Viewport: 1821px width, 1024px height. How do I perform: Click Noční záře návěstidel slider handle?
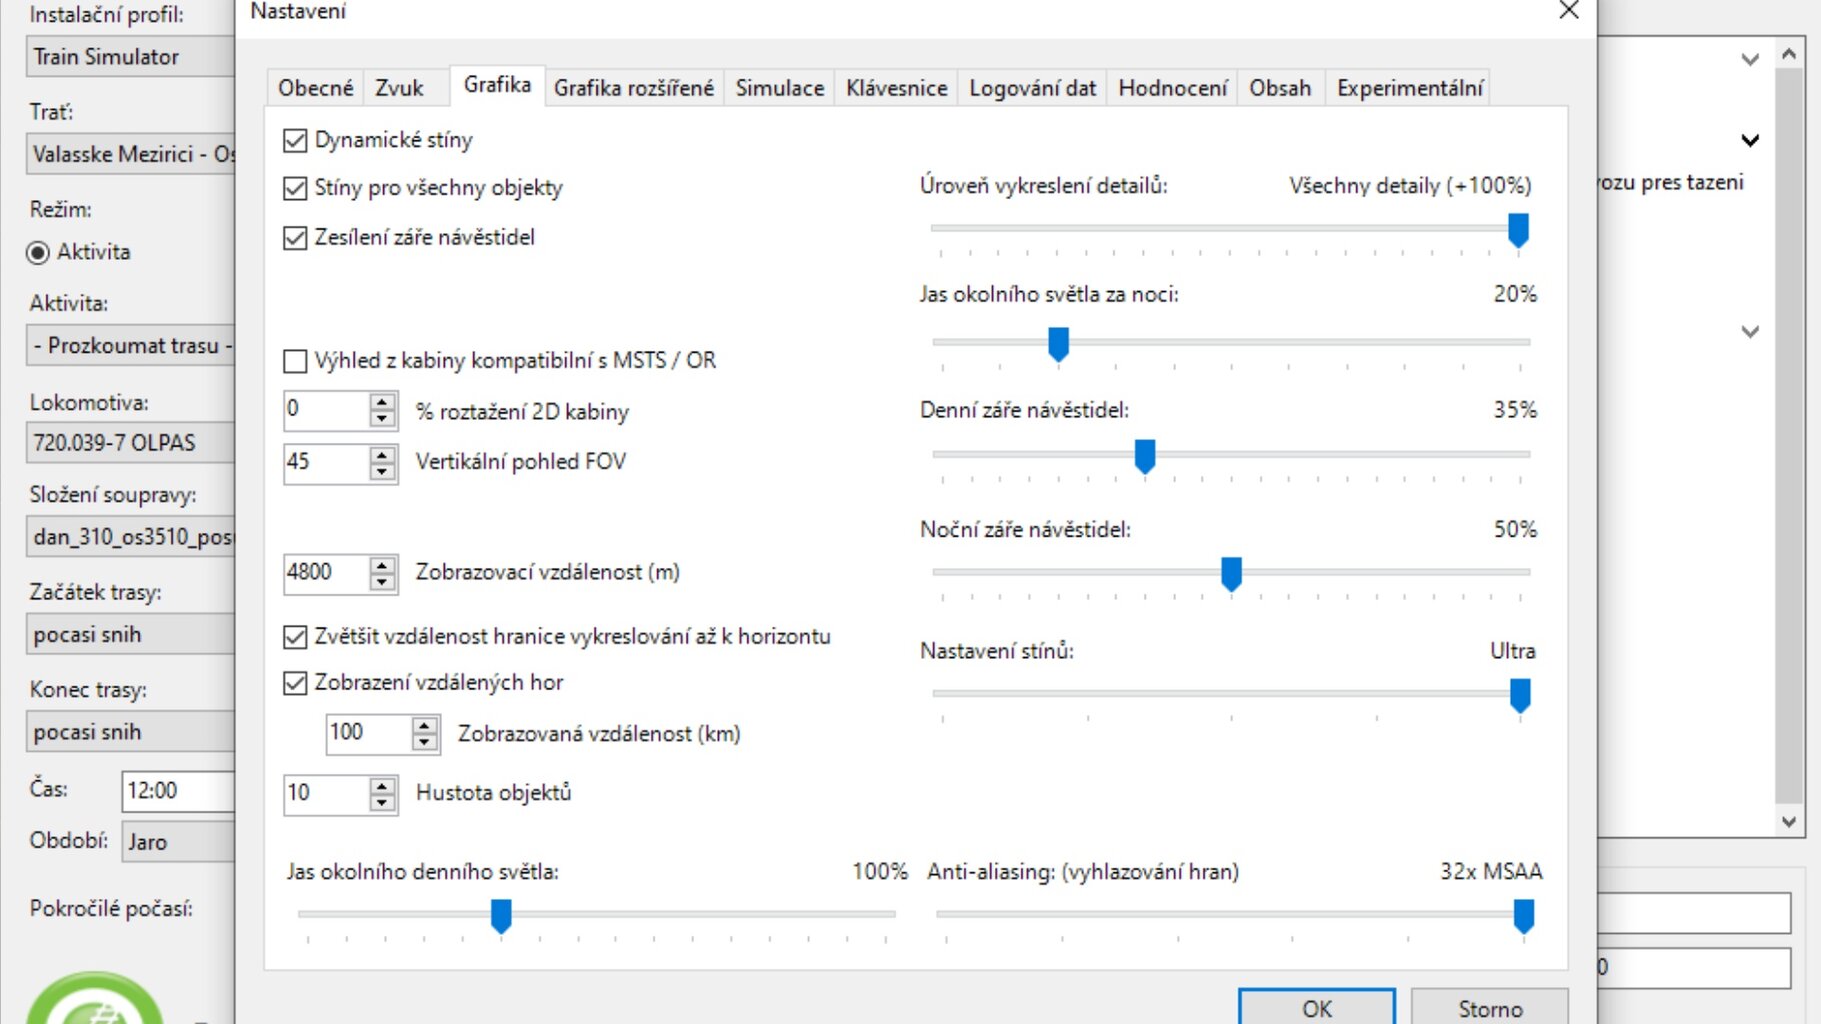point(1231,574)
